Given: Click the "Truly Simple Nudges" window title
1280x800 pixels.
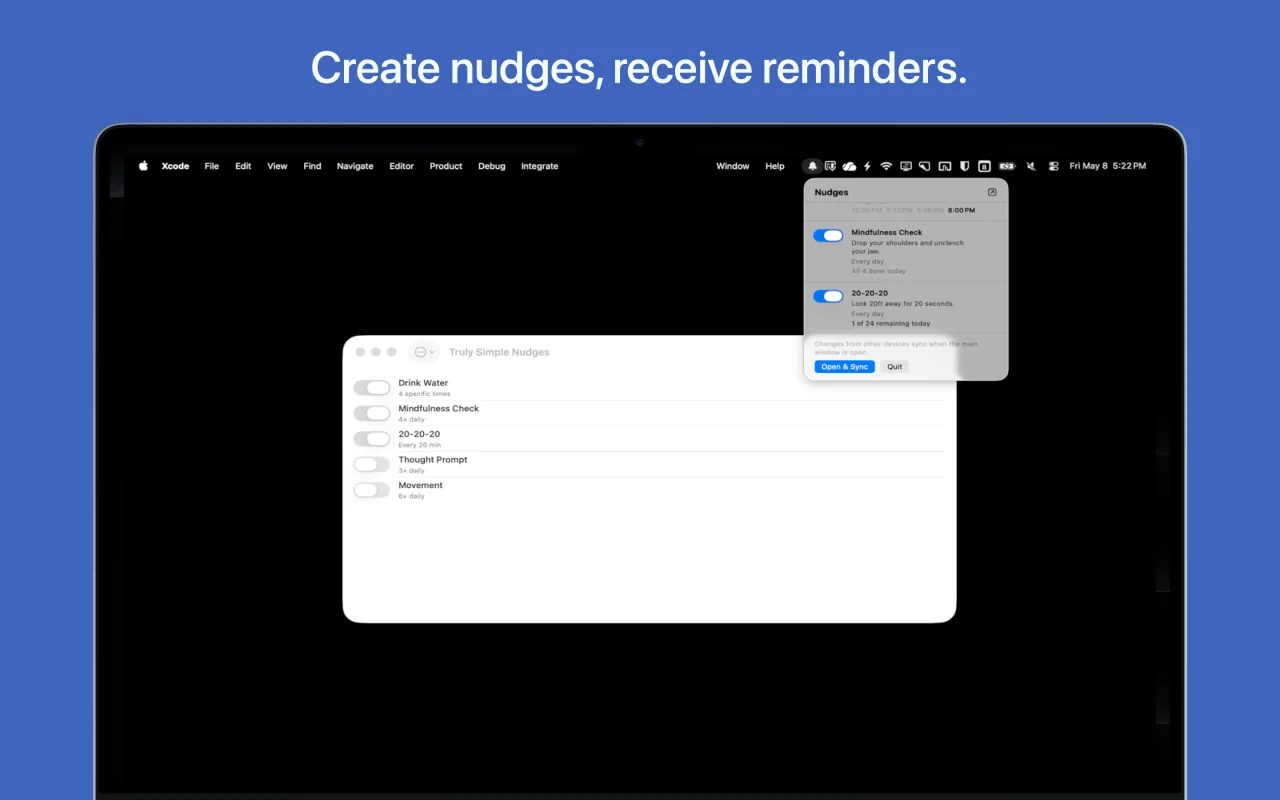Looking at the screenshot, I should click(x=499, y=352).
